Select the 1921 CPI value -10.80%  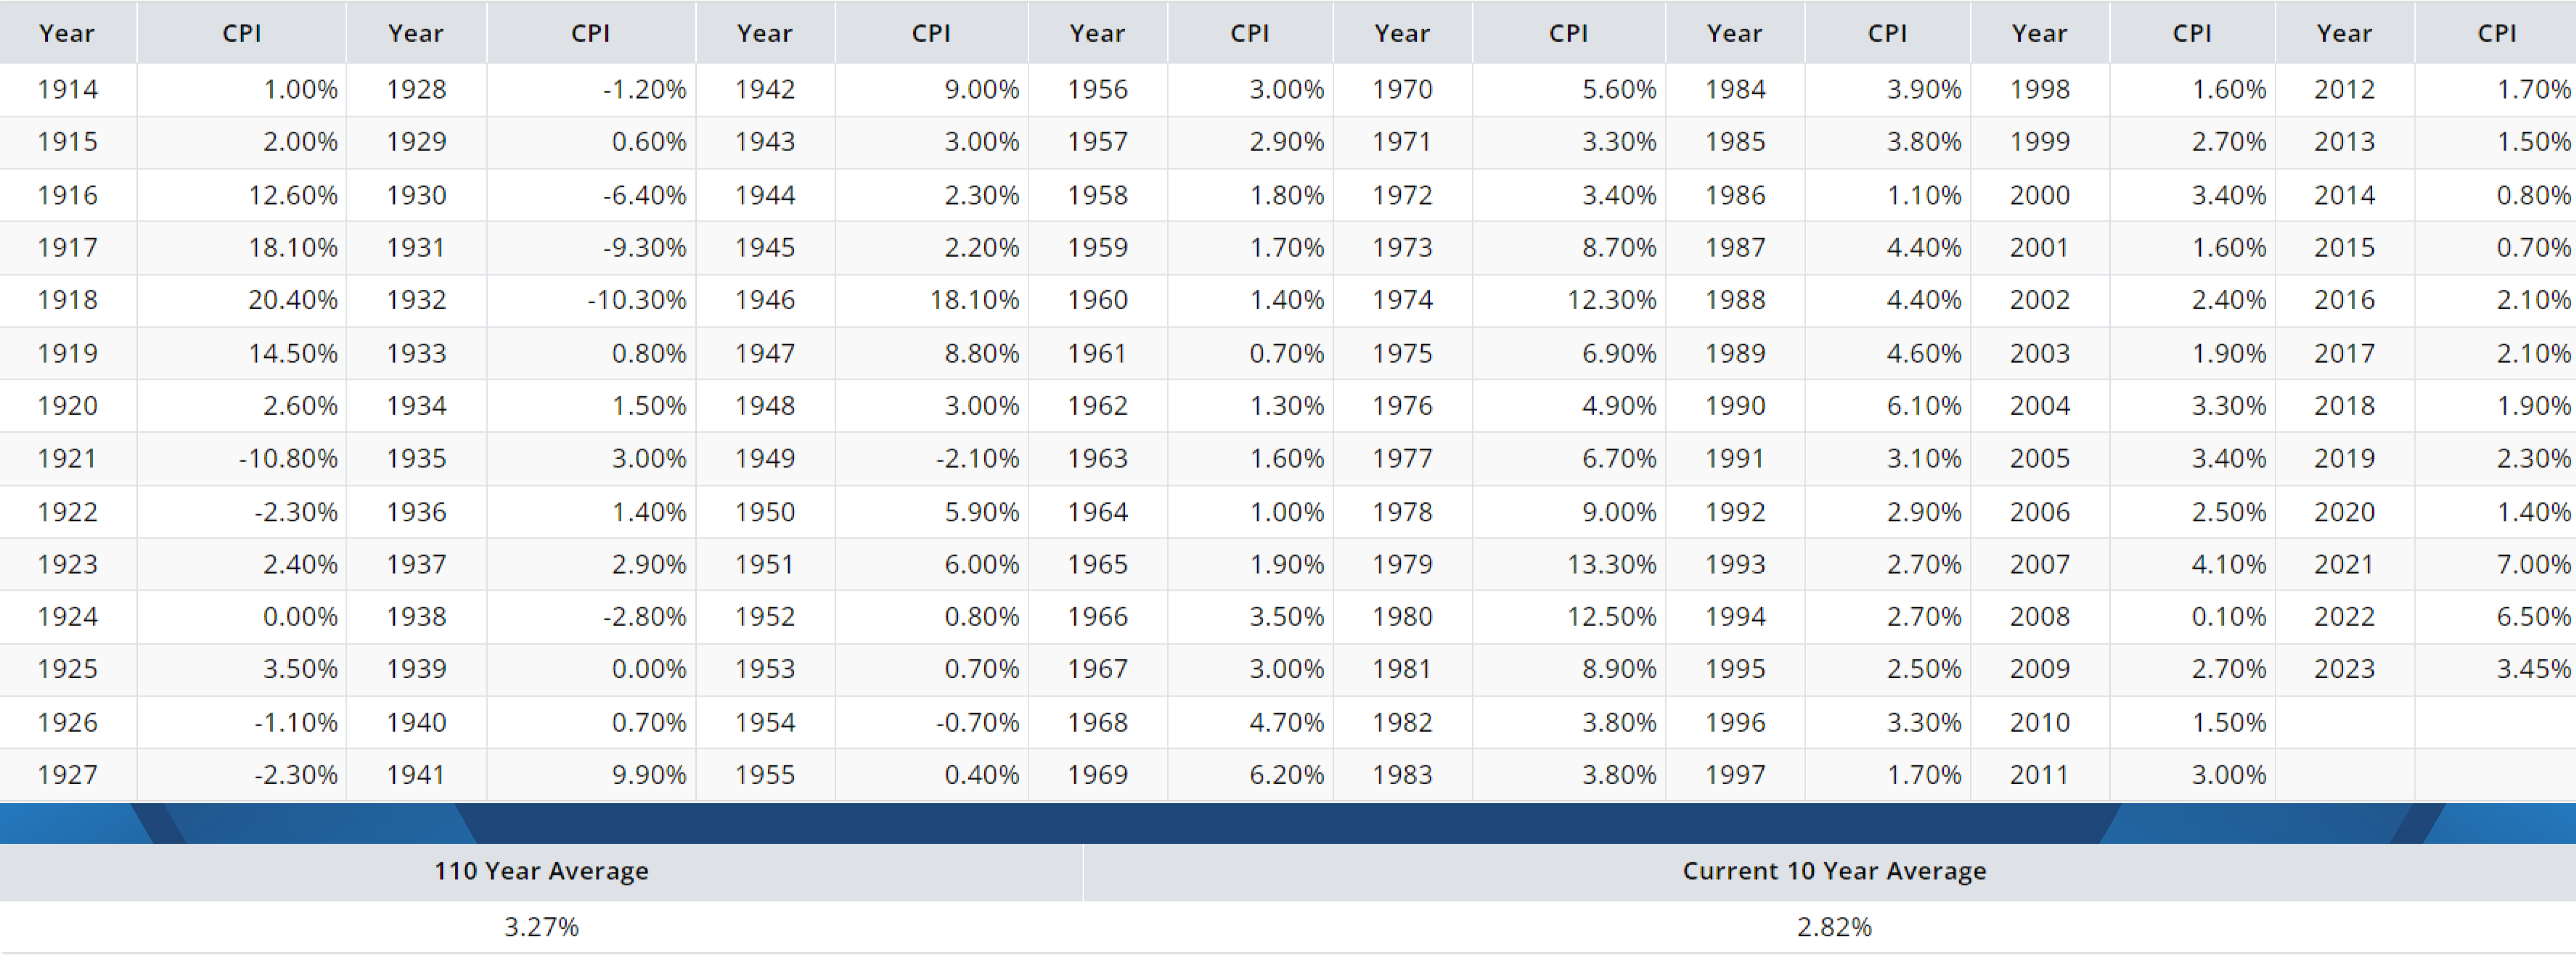point(287,458)
